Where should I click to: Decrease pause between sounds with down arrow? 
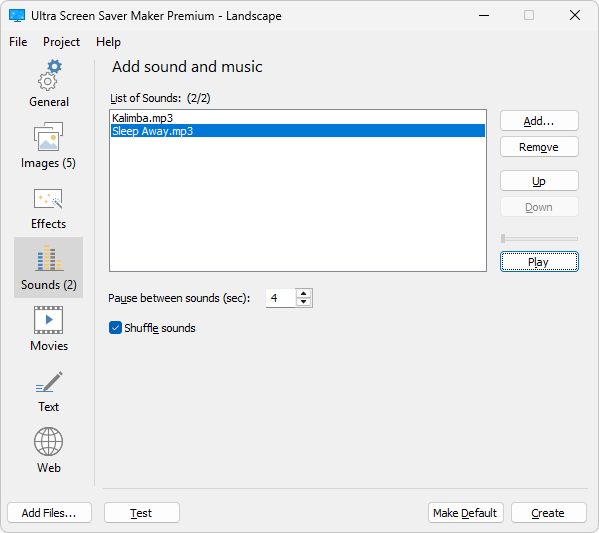(x=304, y=302)
